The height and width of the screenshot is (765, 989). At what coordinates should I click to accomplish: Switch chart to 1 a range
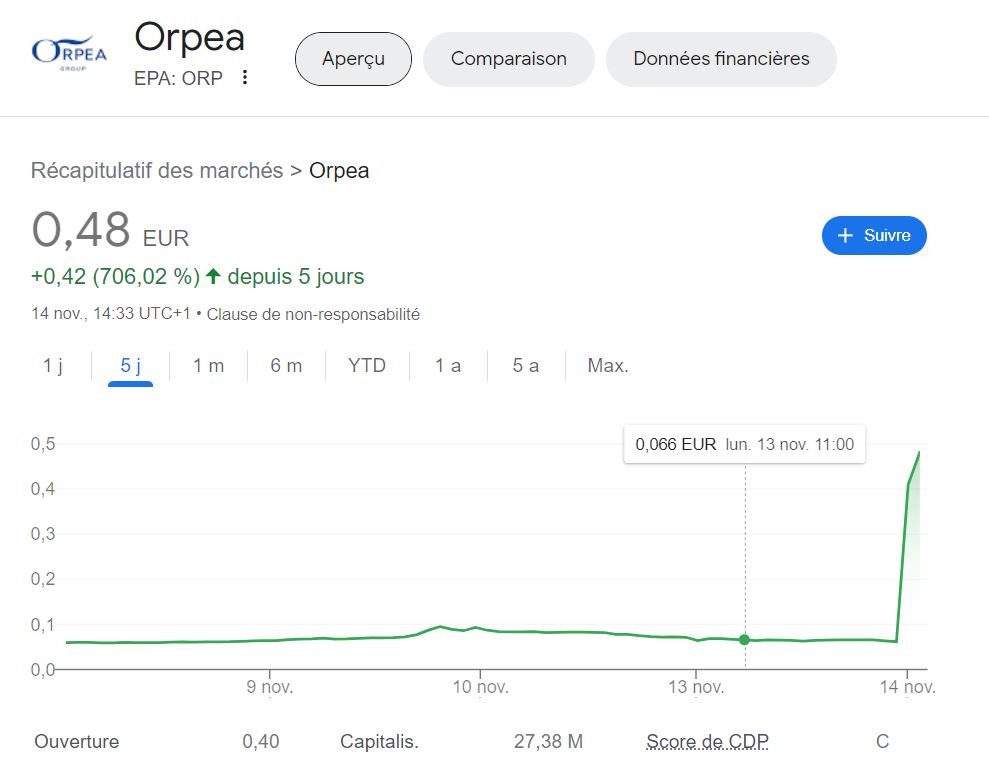448,366
